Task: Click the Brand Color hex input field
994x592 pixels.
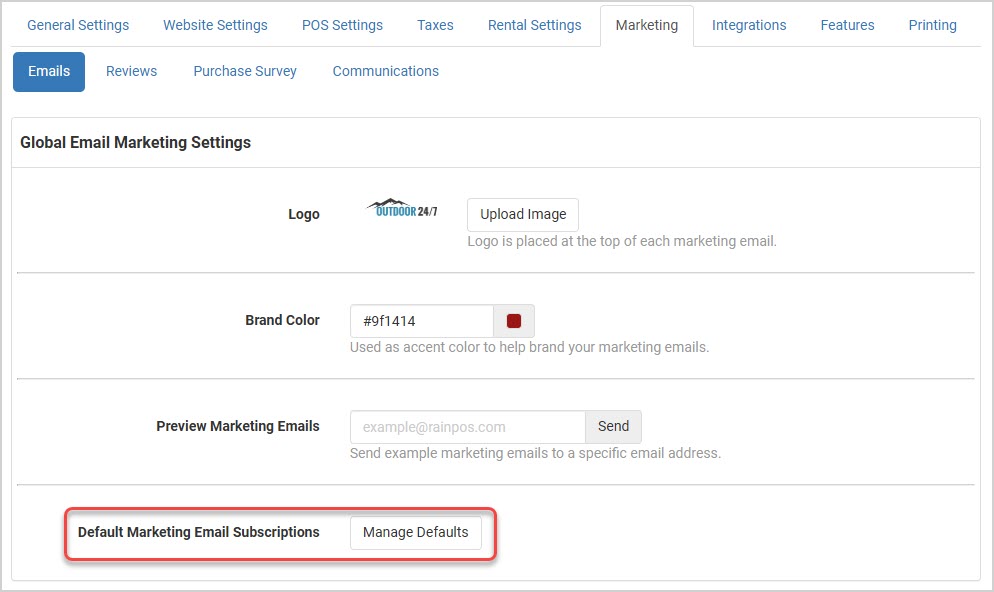Action: [422, 321]
